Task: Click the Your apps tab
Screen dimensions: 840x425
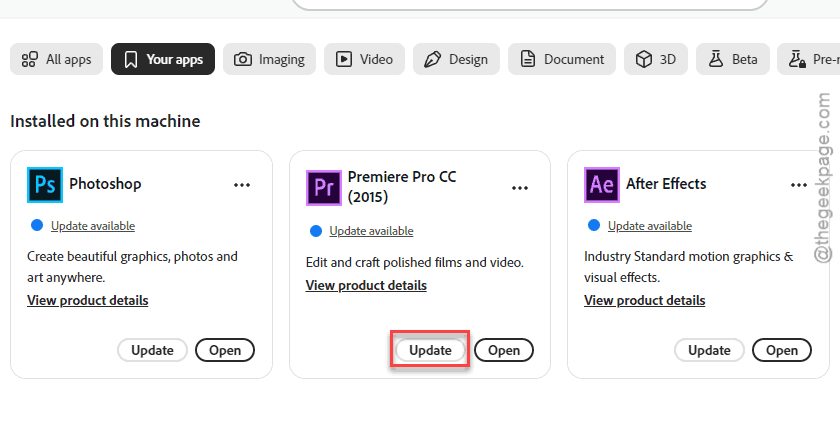Action: click(163, 59)
